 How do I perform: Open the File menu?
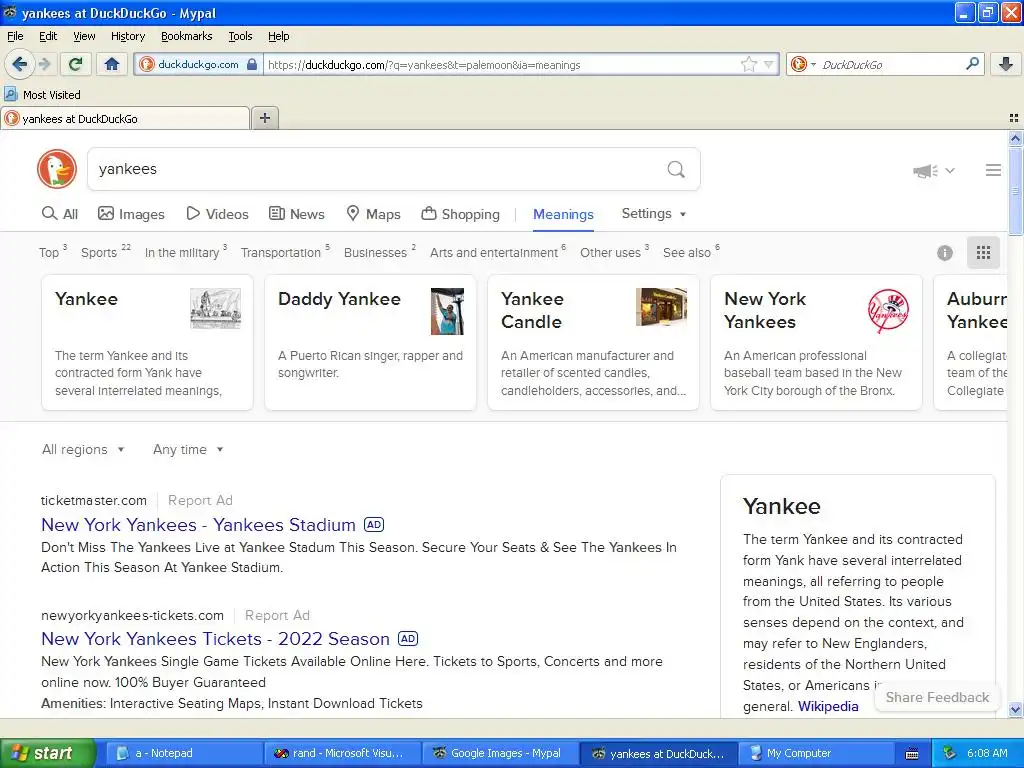(x=15, y=36)
